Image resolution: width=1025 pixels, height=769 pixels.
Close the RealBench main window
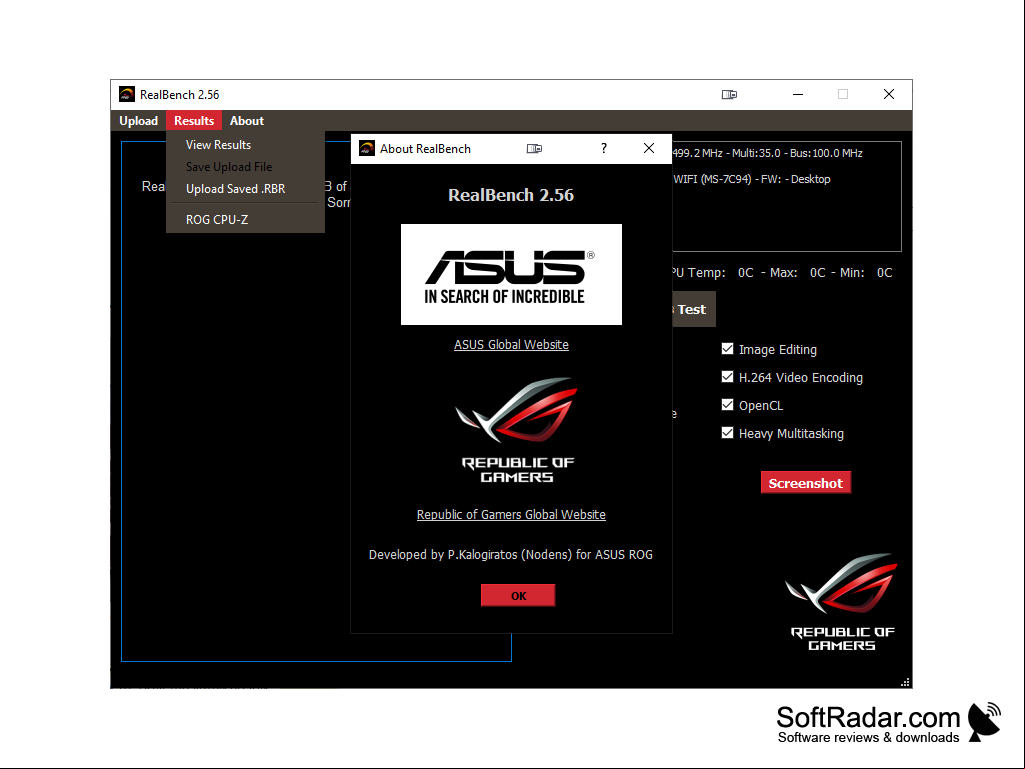tap(888, 95)
